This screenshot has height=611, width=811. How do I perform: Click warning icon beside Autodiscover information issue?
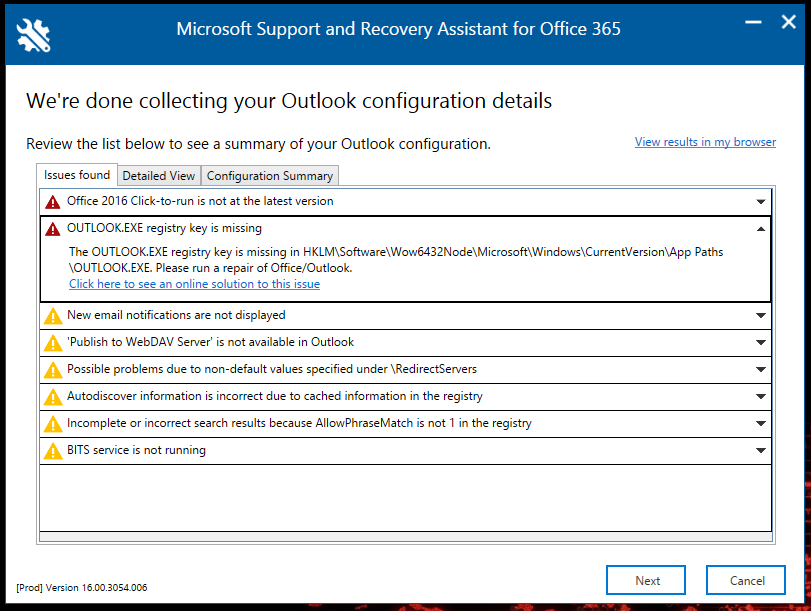53,397
